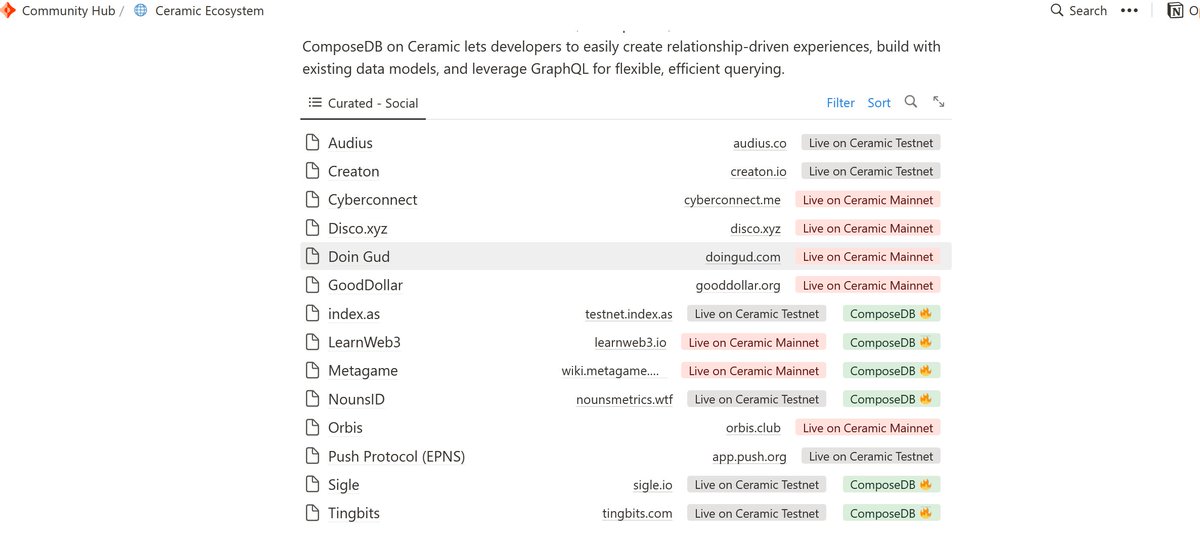The image size is (1200, 544).
Task: Click the magnifier icon next to Search
Action: (x=1057, y=11)
